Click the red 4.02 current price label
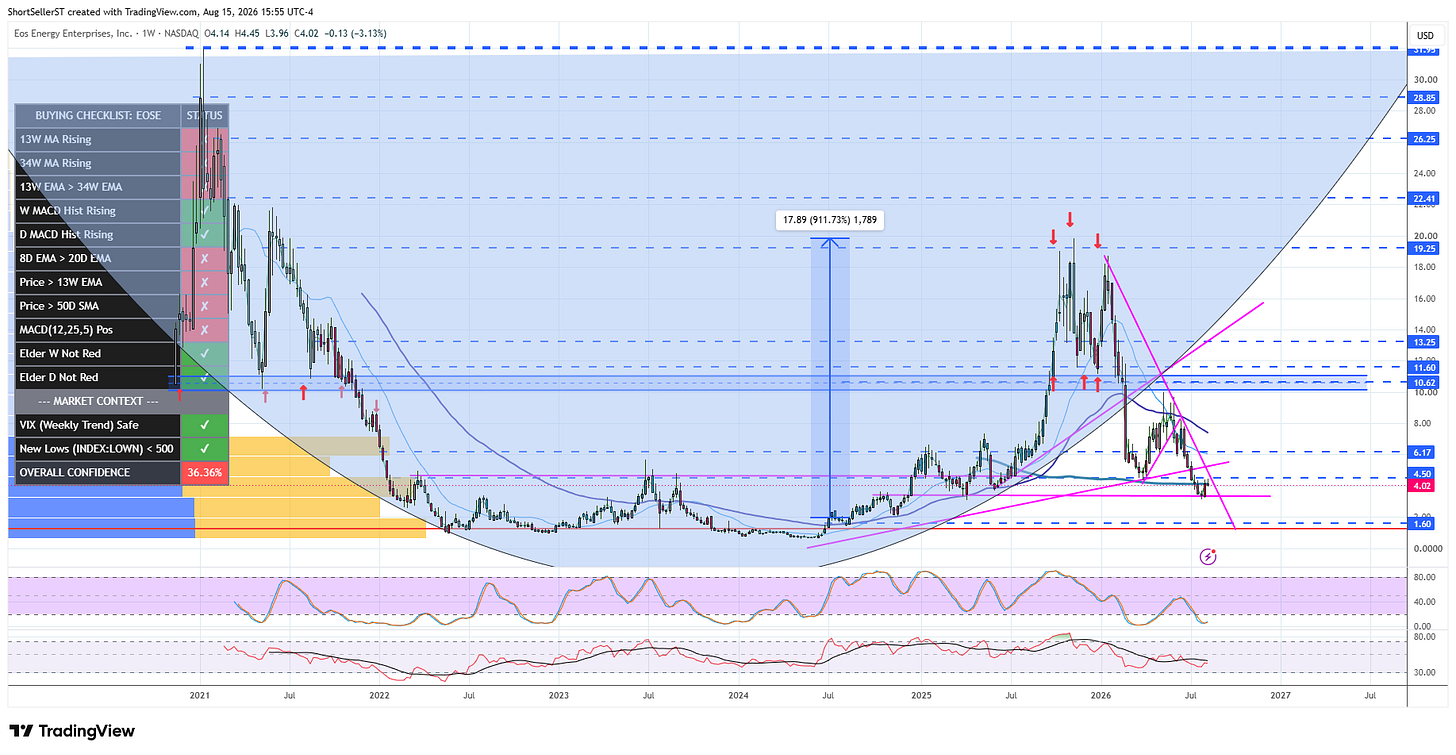Screen dimensions: 1456x755 tap(1423, 487)
